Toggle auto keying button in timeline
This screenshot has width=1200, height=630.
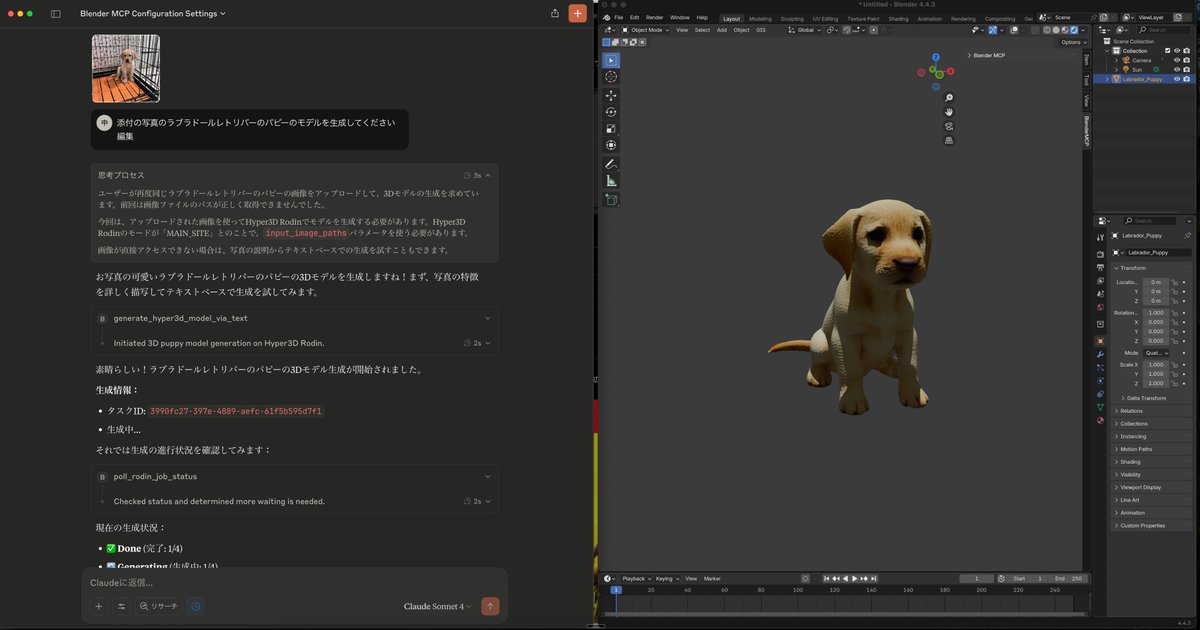[x=805, y=578]
